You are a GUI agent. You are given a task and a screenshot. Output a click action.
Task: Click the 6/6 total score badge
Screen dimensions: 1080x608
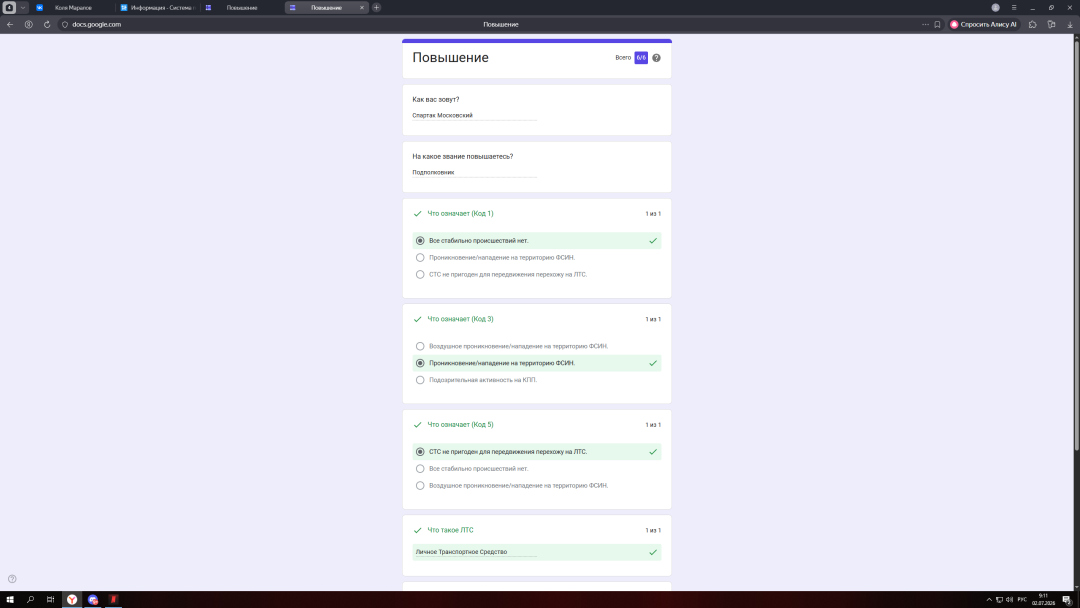point(641,58)
